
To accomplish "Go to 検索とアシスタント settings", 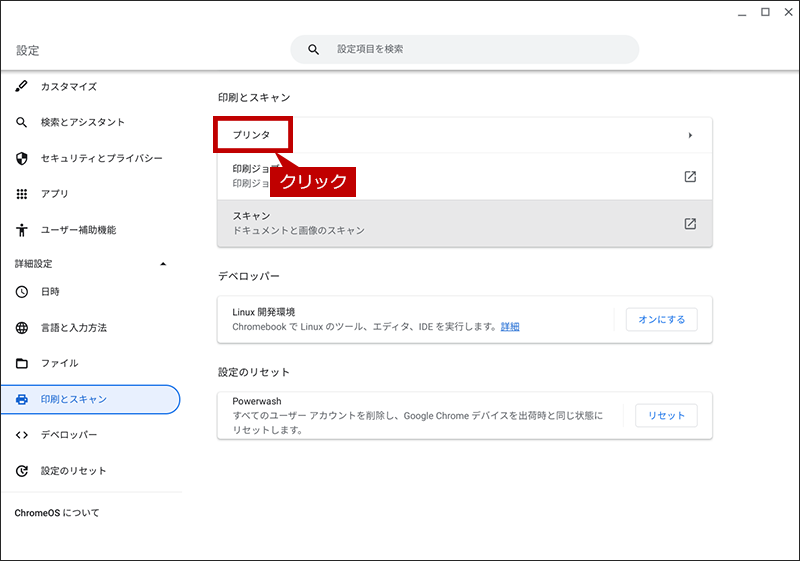I will (83, 122).
